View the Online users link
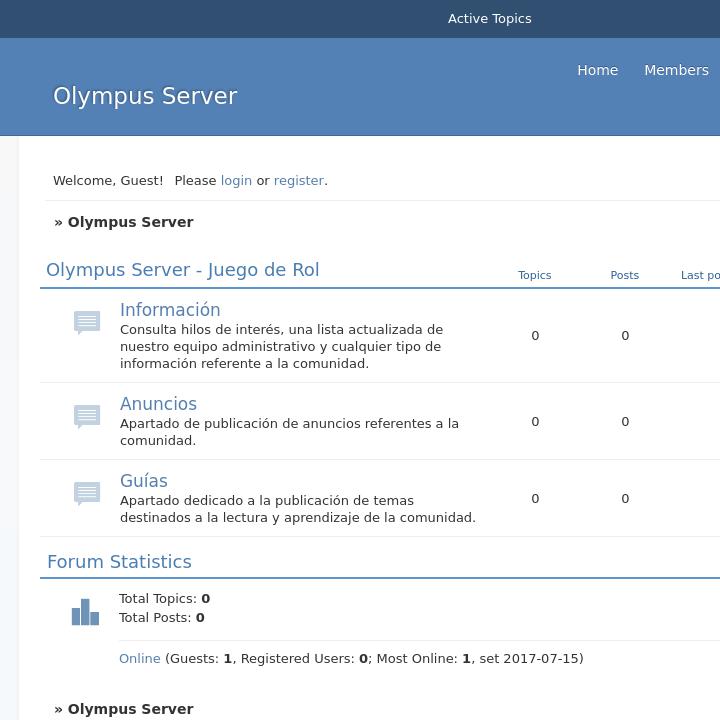This screenshot has height=720, width=720. [x=140, y=659]
